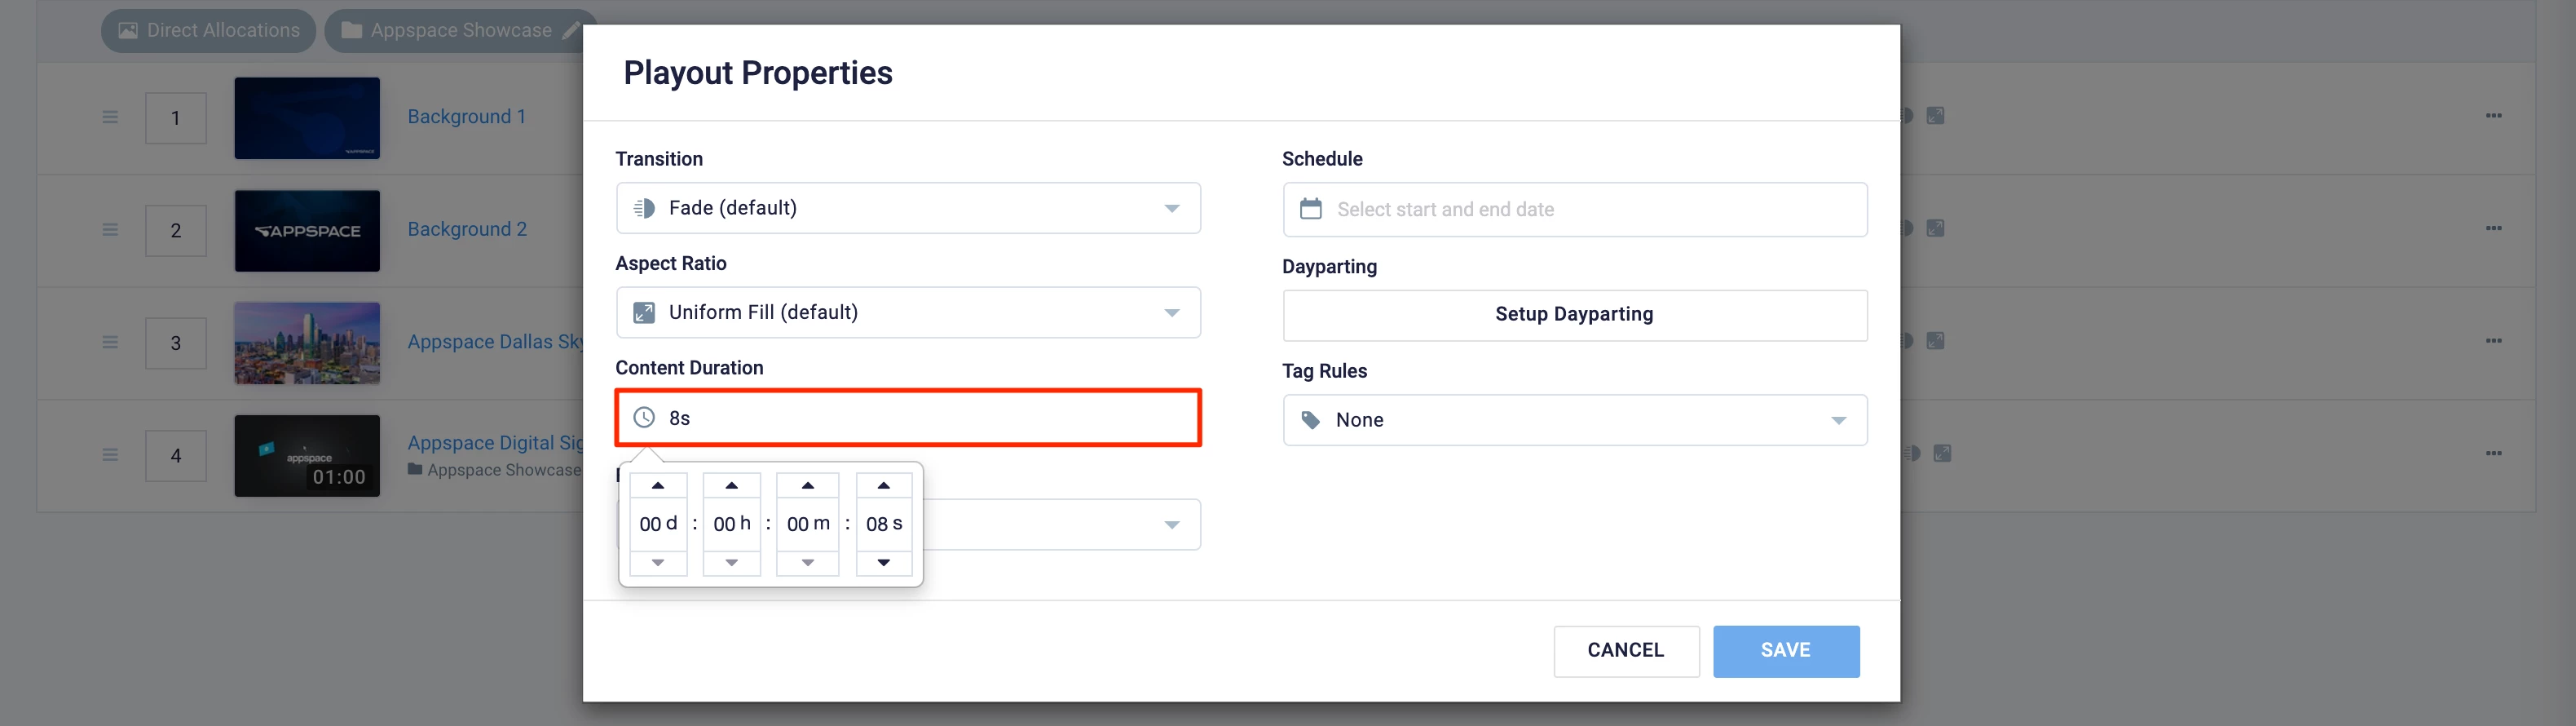Click the CANCEL button
Screen dimensions: 2576x726
click(1626, 651)
